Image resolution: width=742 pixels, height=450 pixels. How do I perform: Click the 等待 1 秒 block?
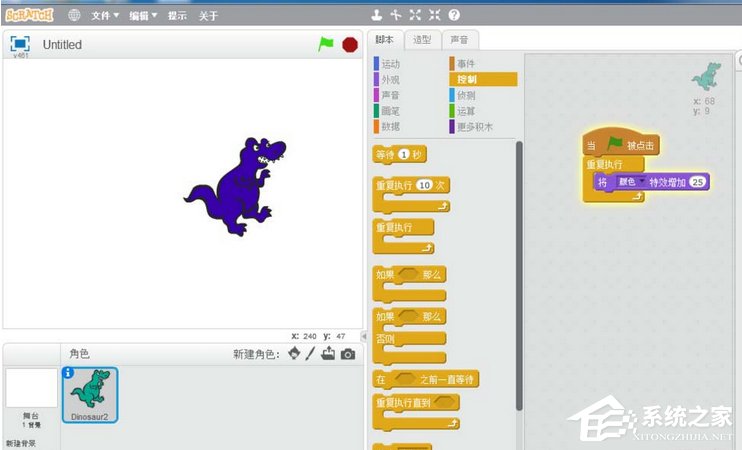click(399, 155)
